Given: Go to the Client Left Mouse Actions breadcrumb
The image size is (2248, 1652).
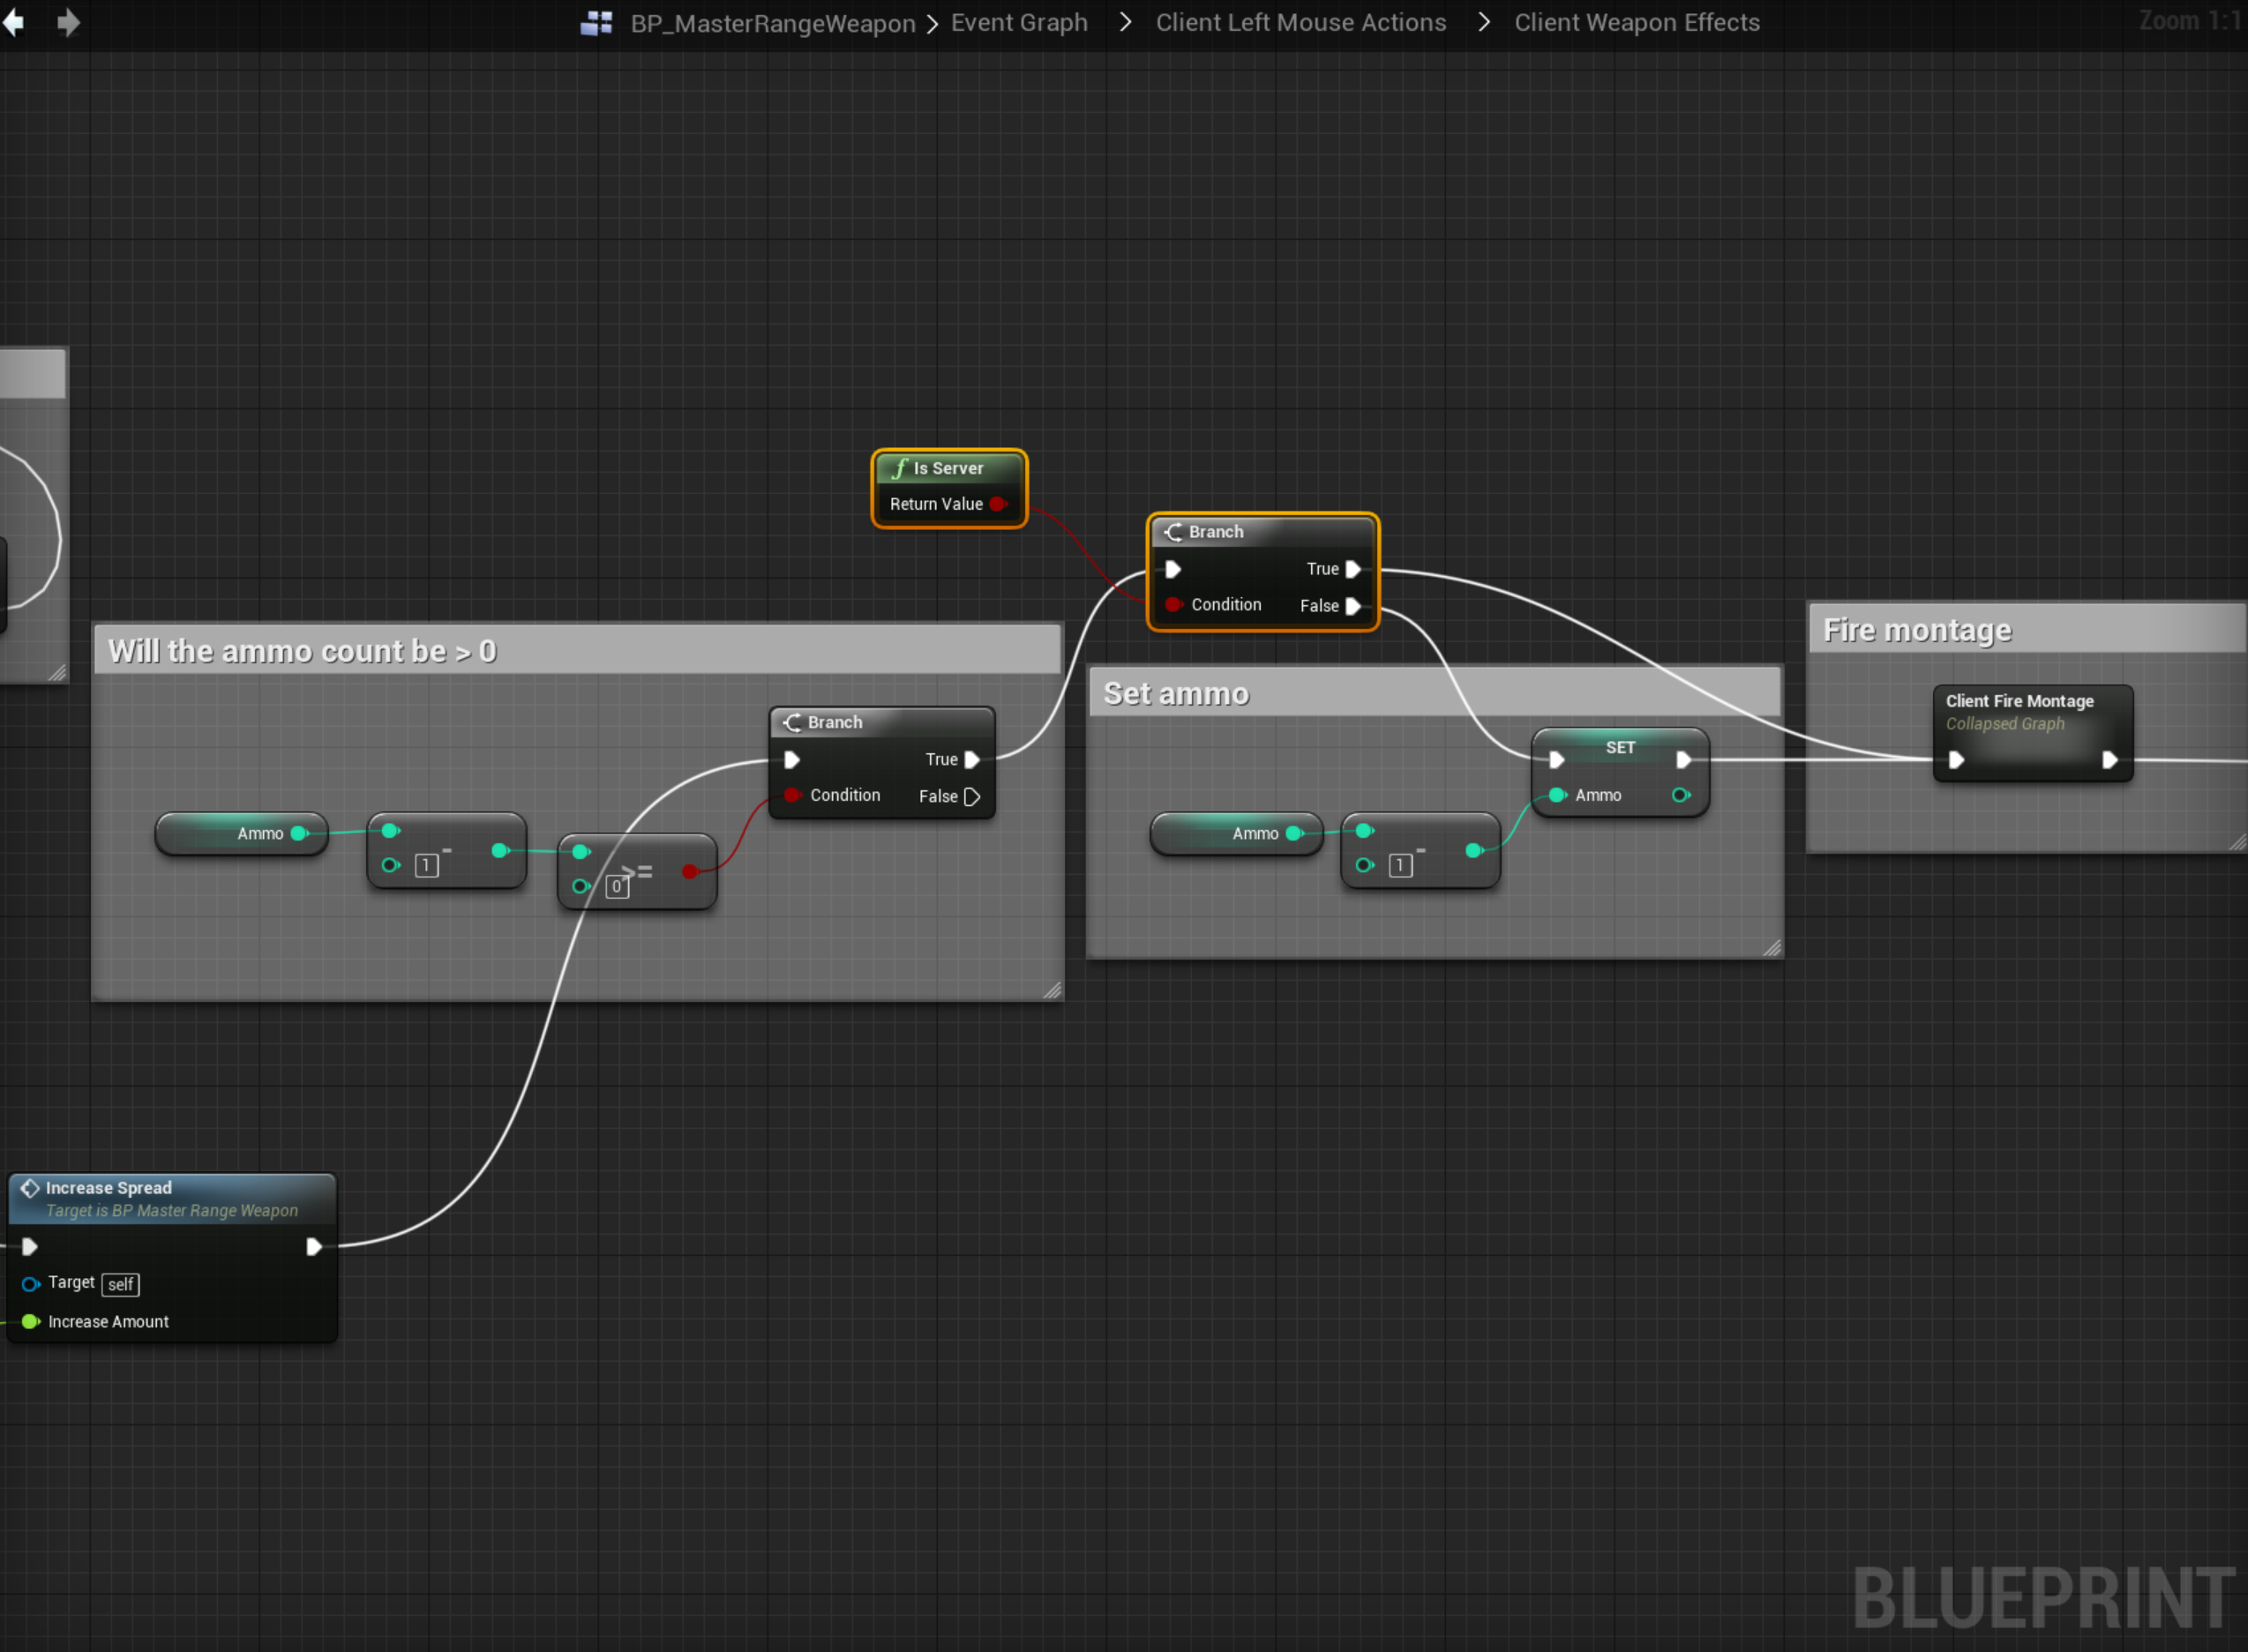Looking at the screenshot, I should [1300, 23].
